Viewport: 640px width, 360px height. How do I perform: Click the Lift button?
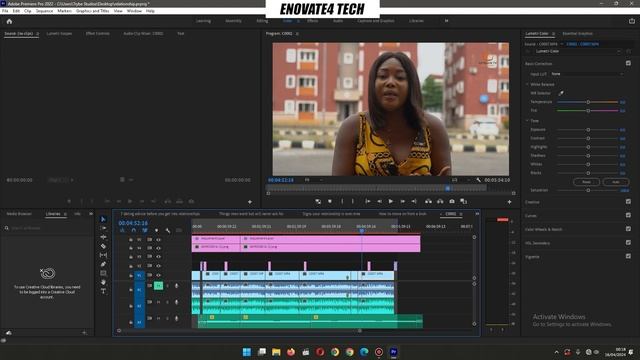pyautogui.click(x=428, y=201)
